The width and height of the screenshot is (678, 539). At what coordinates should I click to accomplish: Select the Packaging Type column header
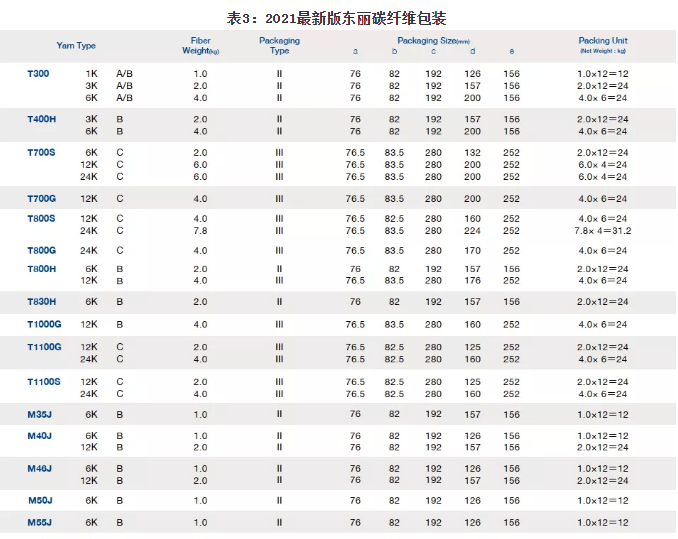pos(279,45)
